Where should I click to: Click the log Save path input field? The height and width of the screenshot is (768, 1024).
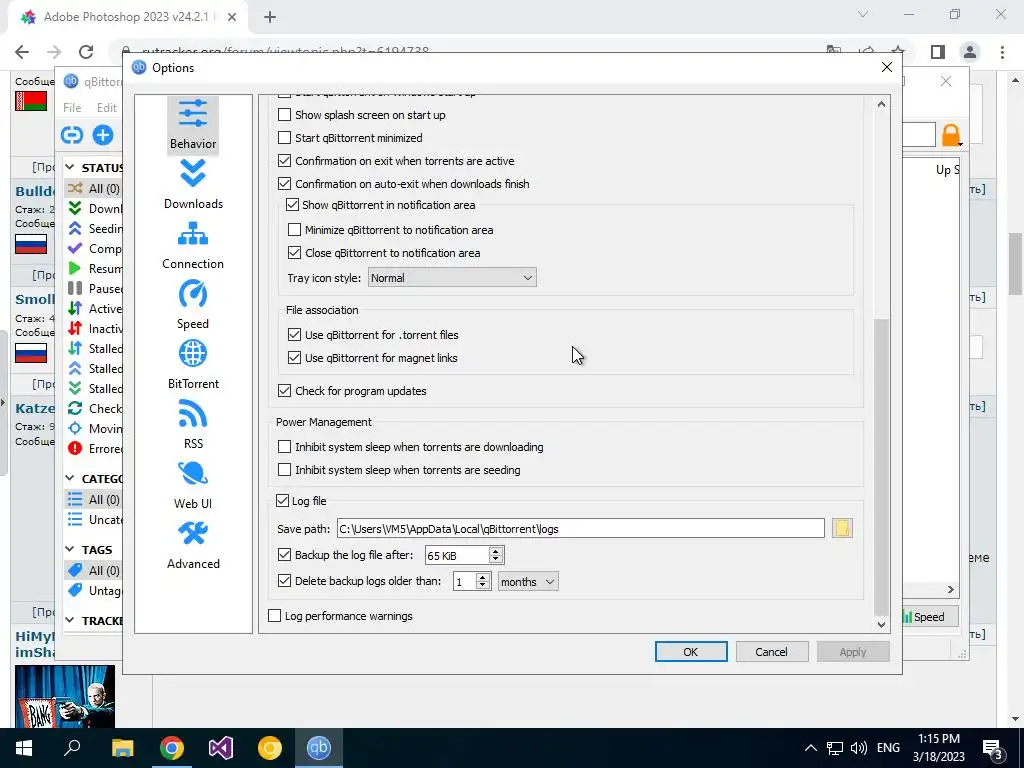[581, 528]
